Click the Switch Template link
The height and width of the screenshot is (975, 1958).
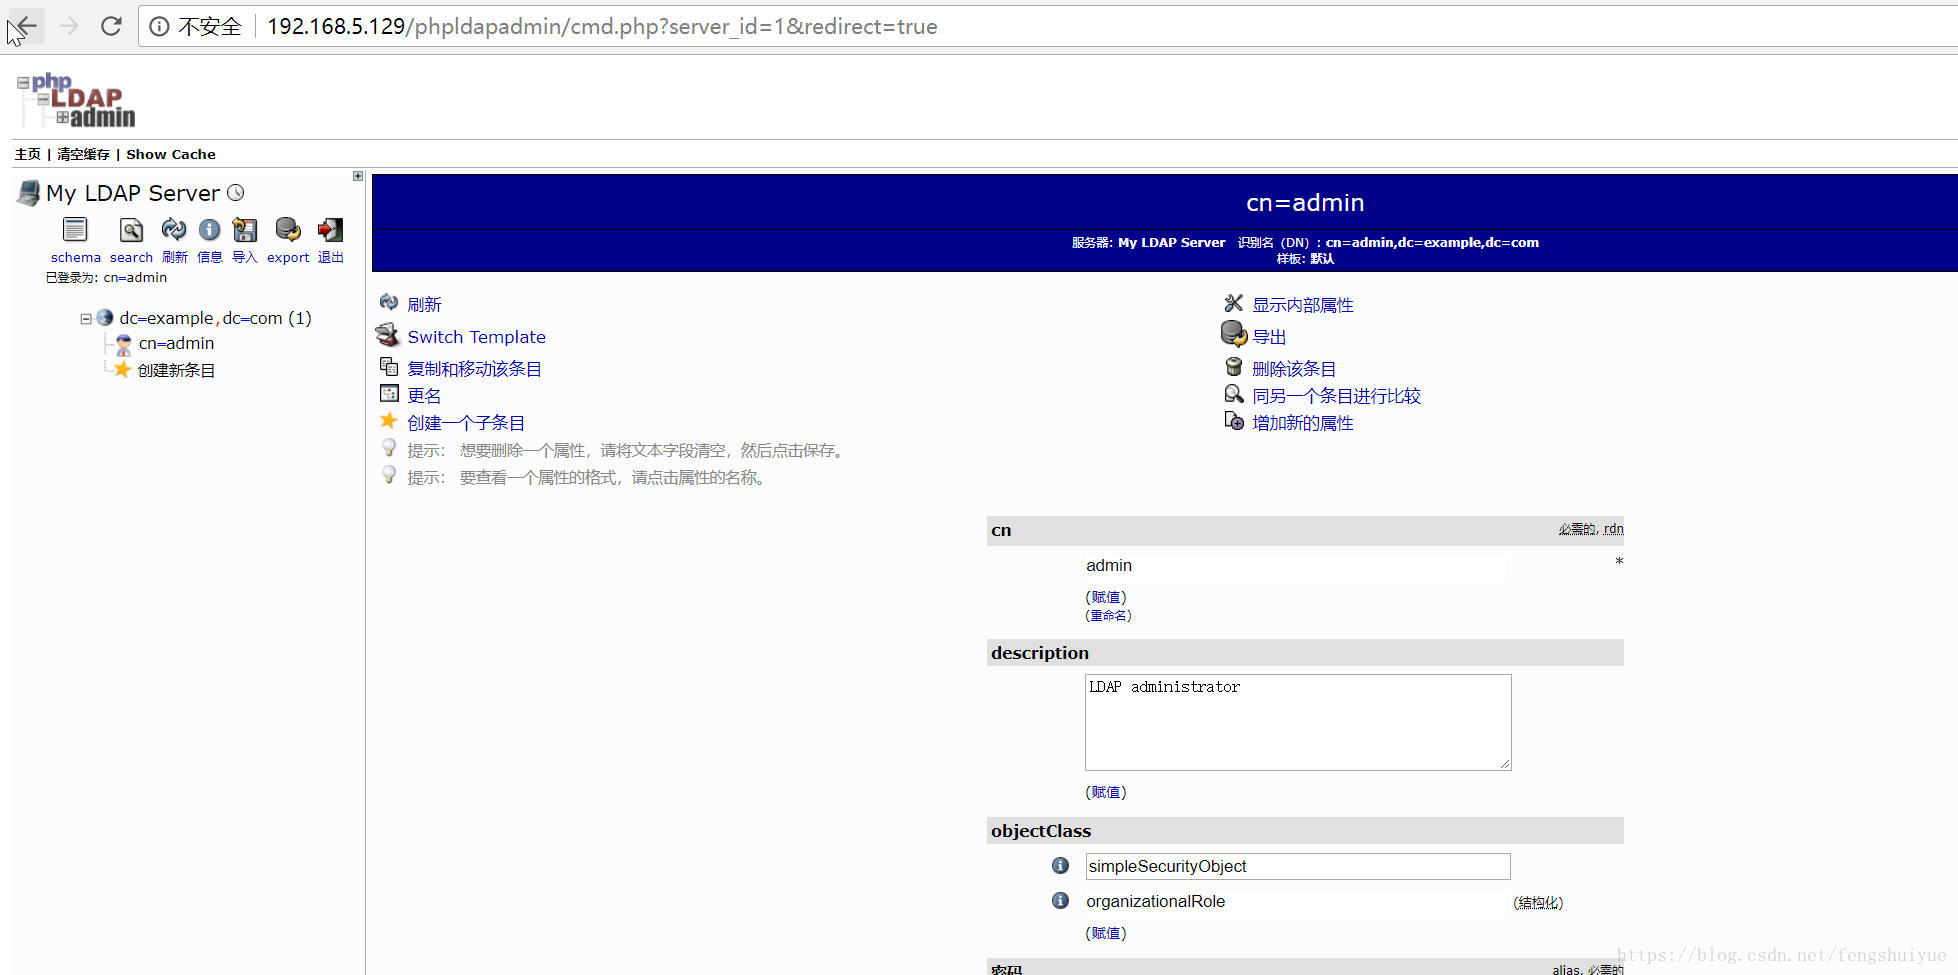click(476, 337)
